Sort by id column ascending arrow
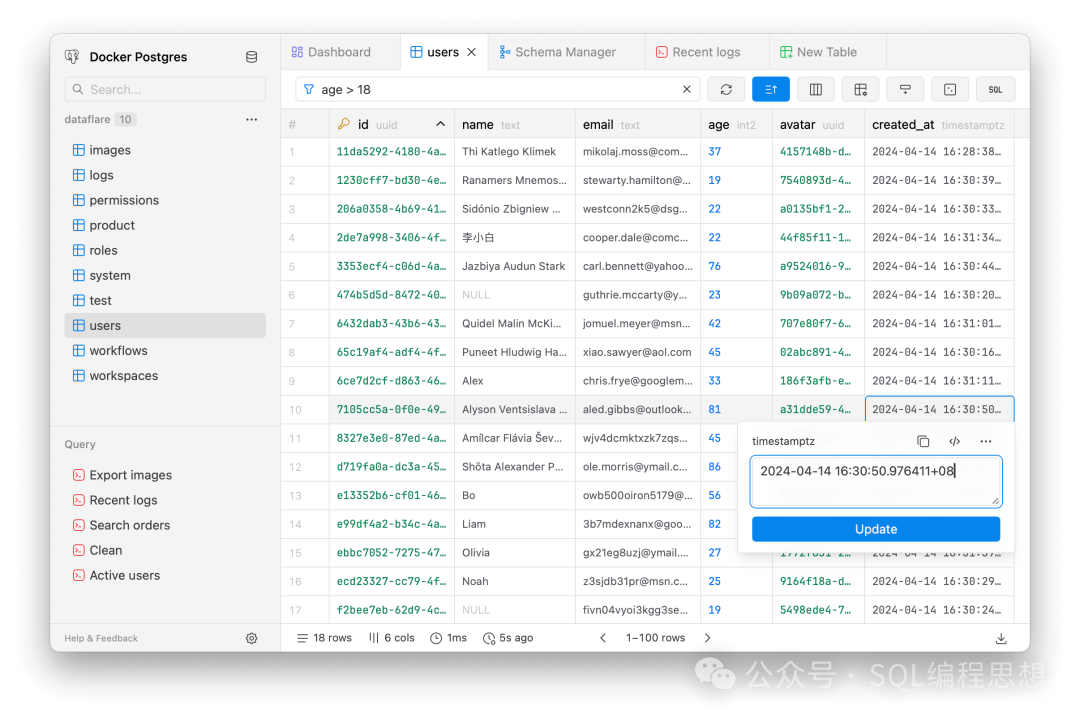 click(440, 124)
